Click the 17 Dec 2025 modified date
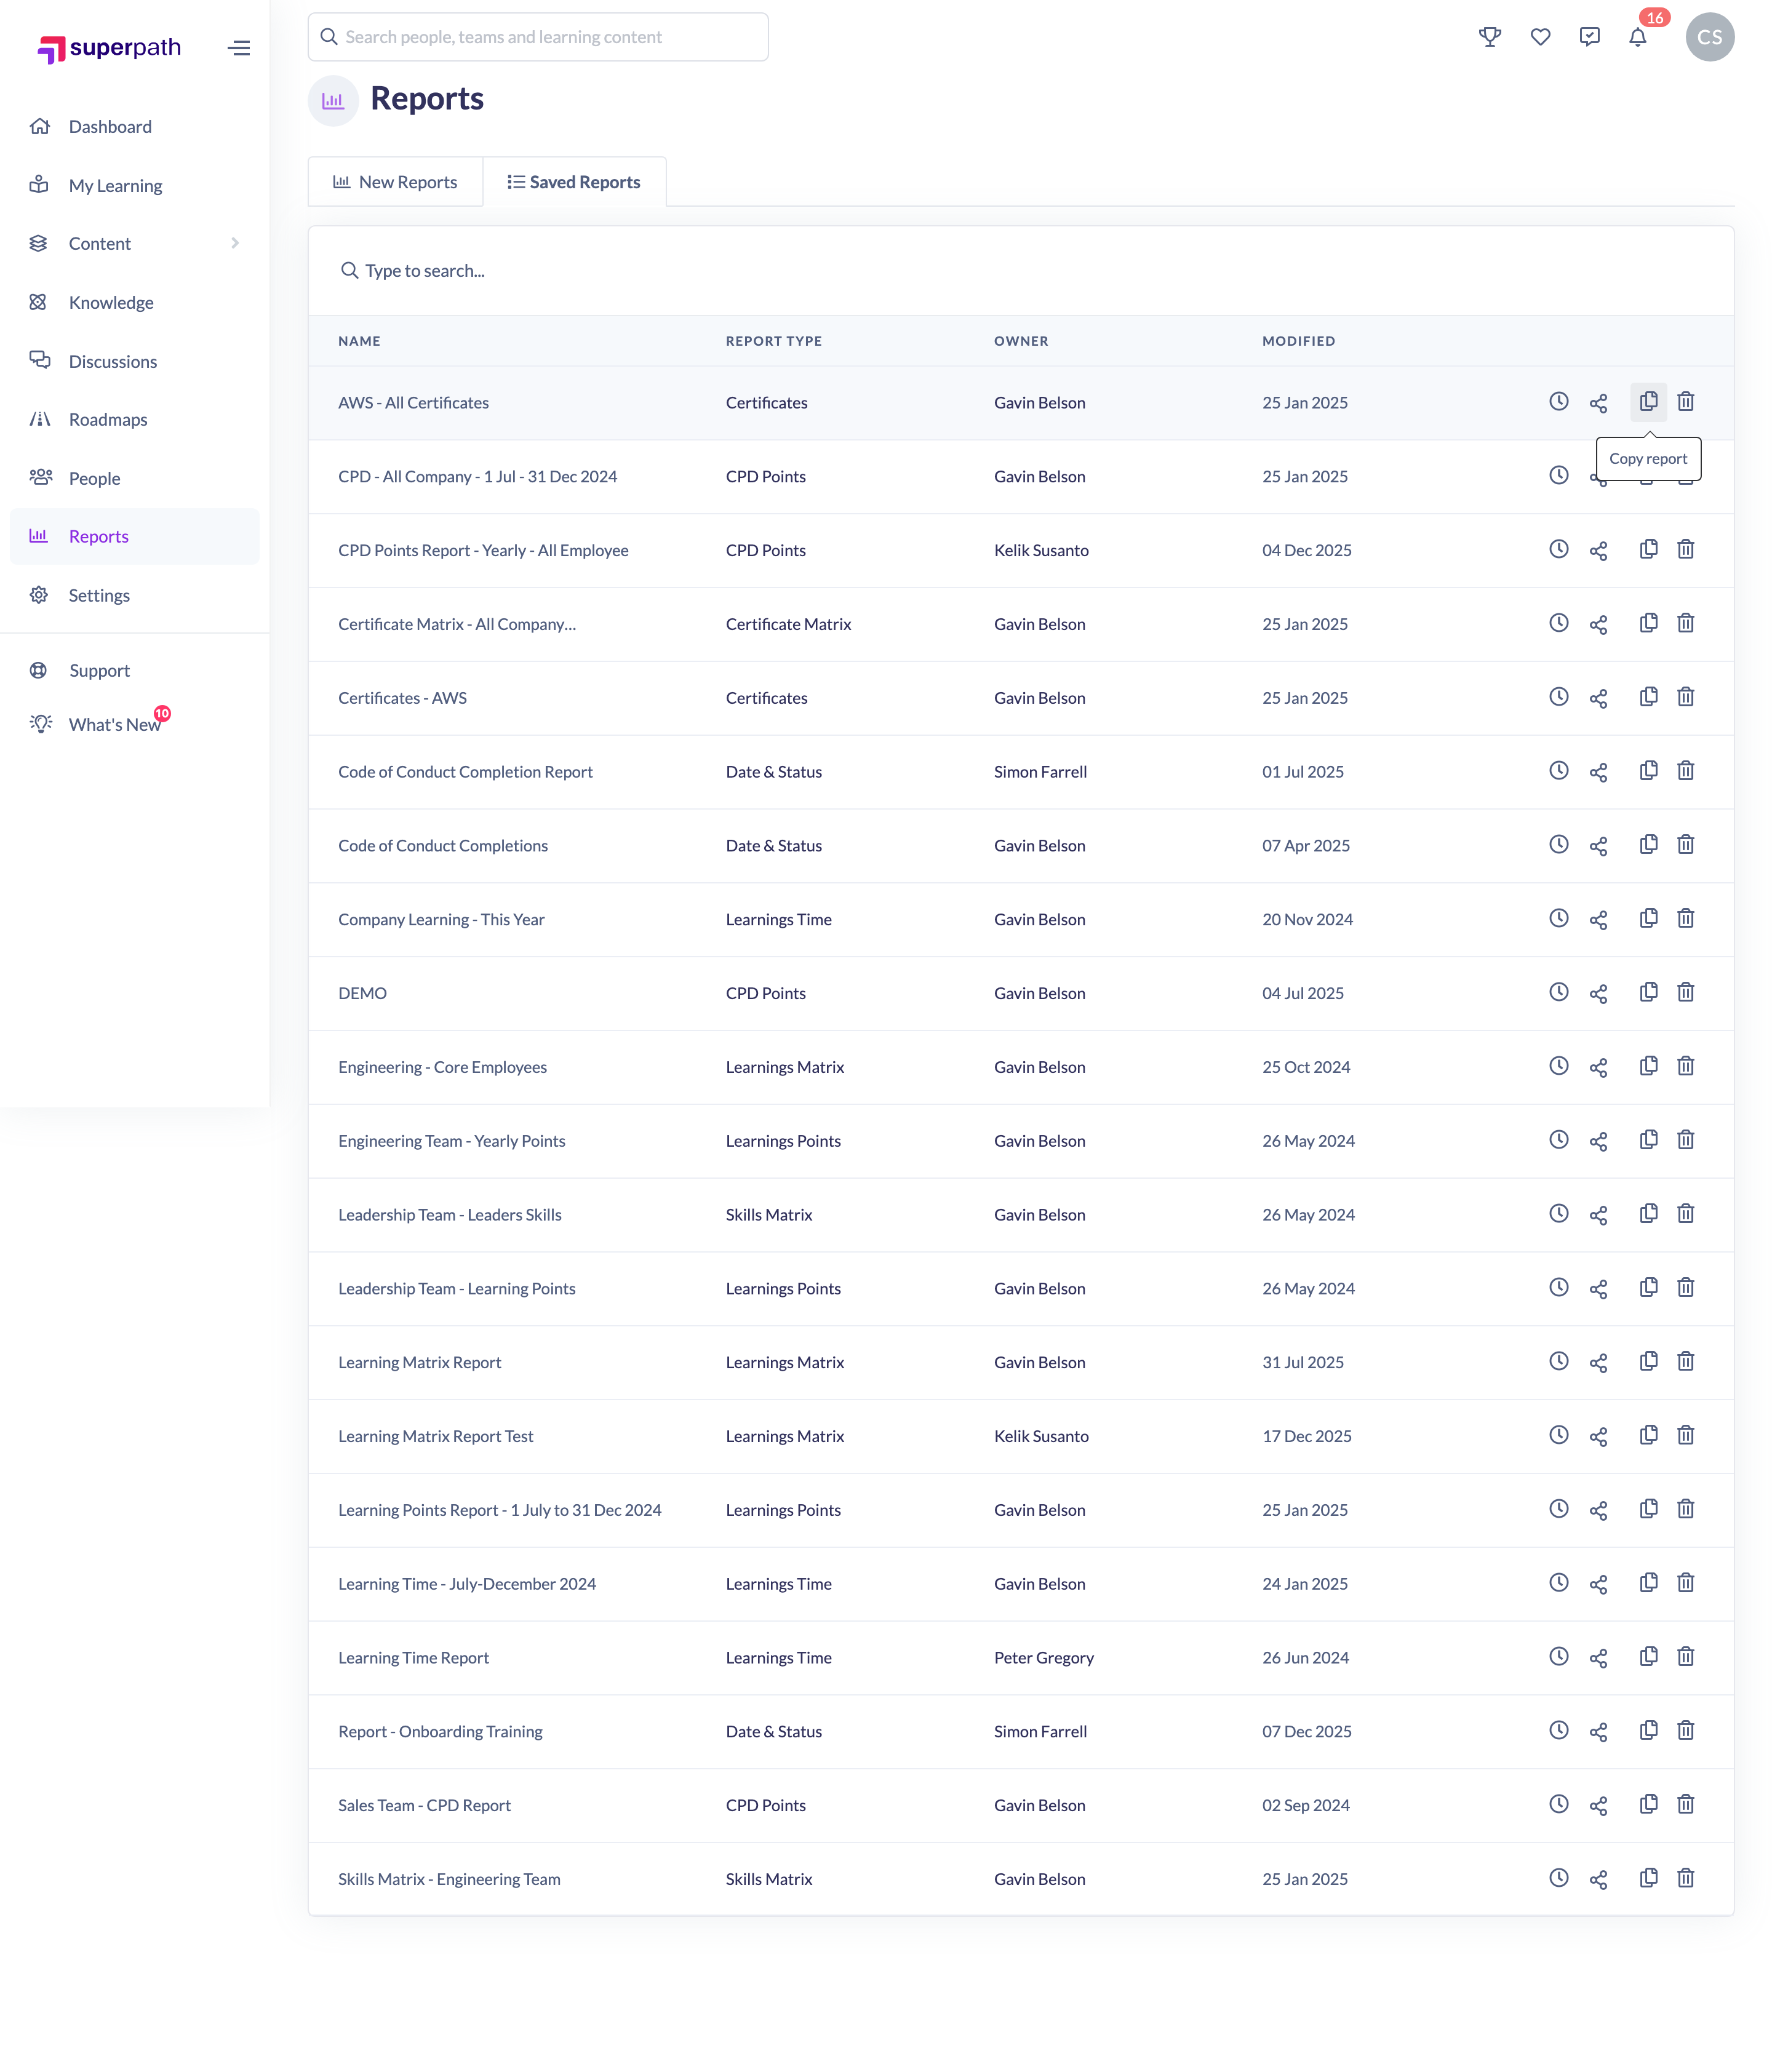The image size is (1772, 2072). (x=1306, y=1436)
